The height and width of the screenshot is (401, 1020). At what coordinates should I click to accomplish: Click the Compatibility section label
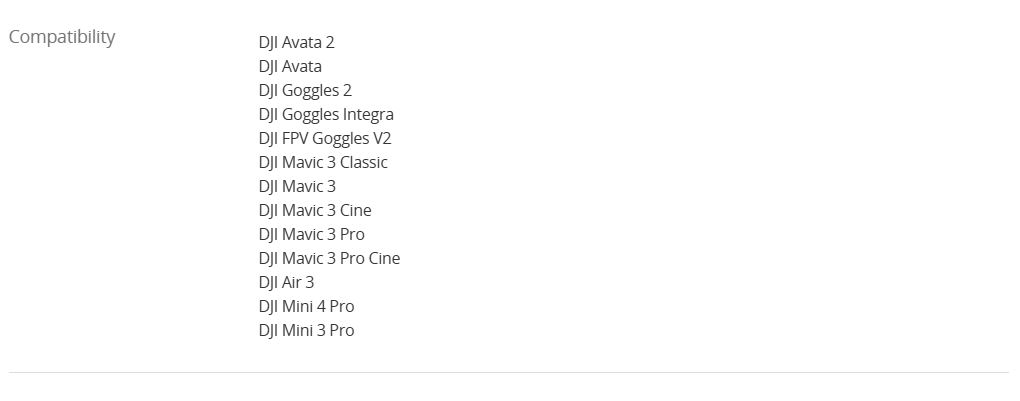pos(62,37)
